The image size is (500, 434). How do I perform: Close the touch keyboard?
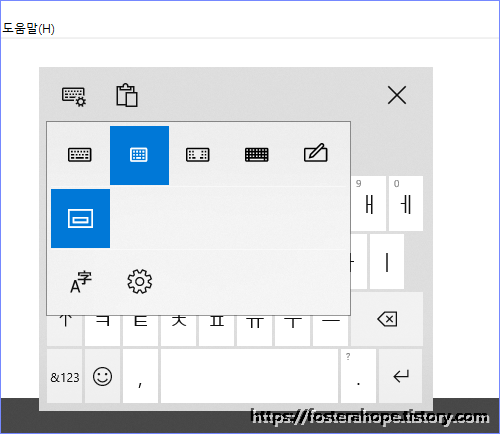[397, 95]
